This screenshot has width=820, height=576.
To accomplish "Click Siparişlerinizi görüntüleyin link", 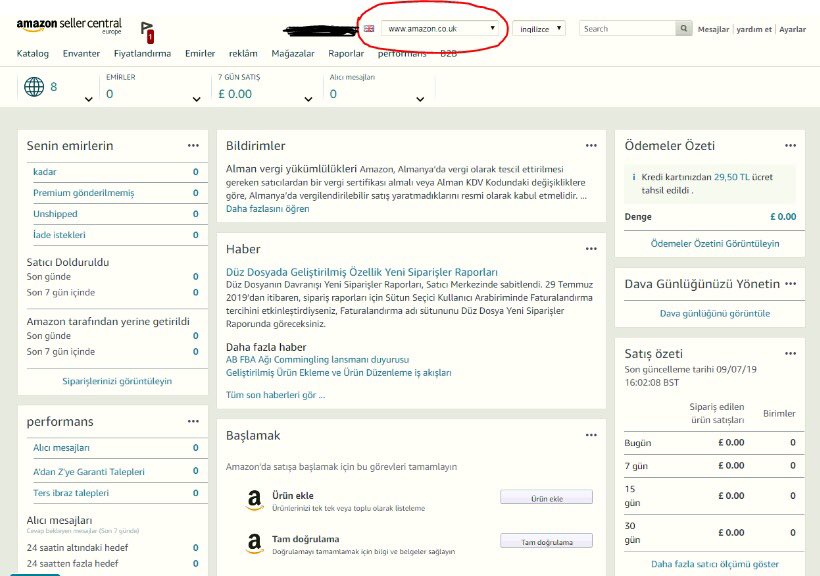I will click(117, 381).
